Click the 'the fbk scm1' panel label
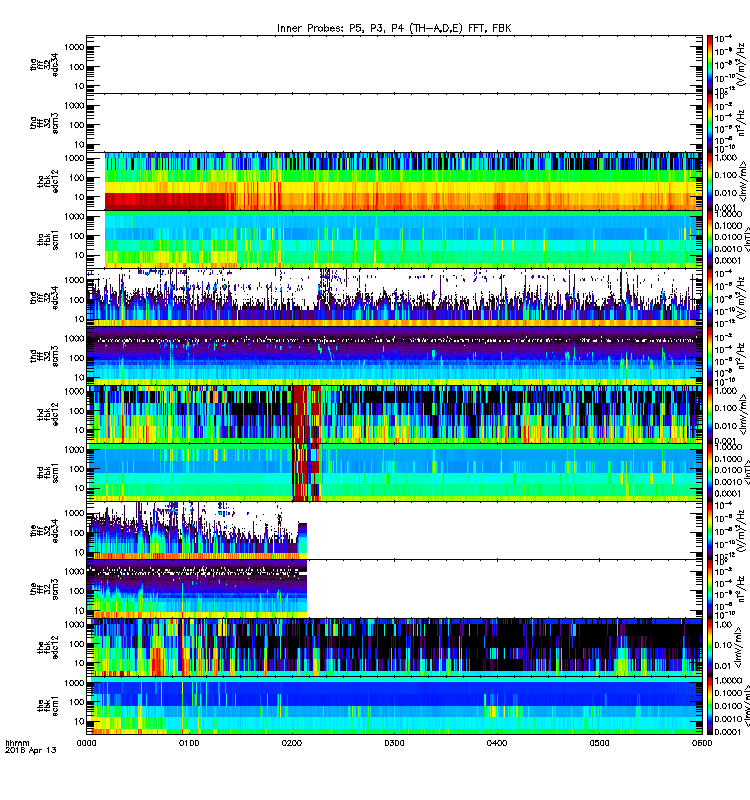The height and width of the screenshot is (800, 750). click(48, 706)
